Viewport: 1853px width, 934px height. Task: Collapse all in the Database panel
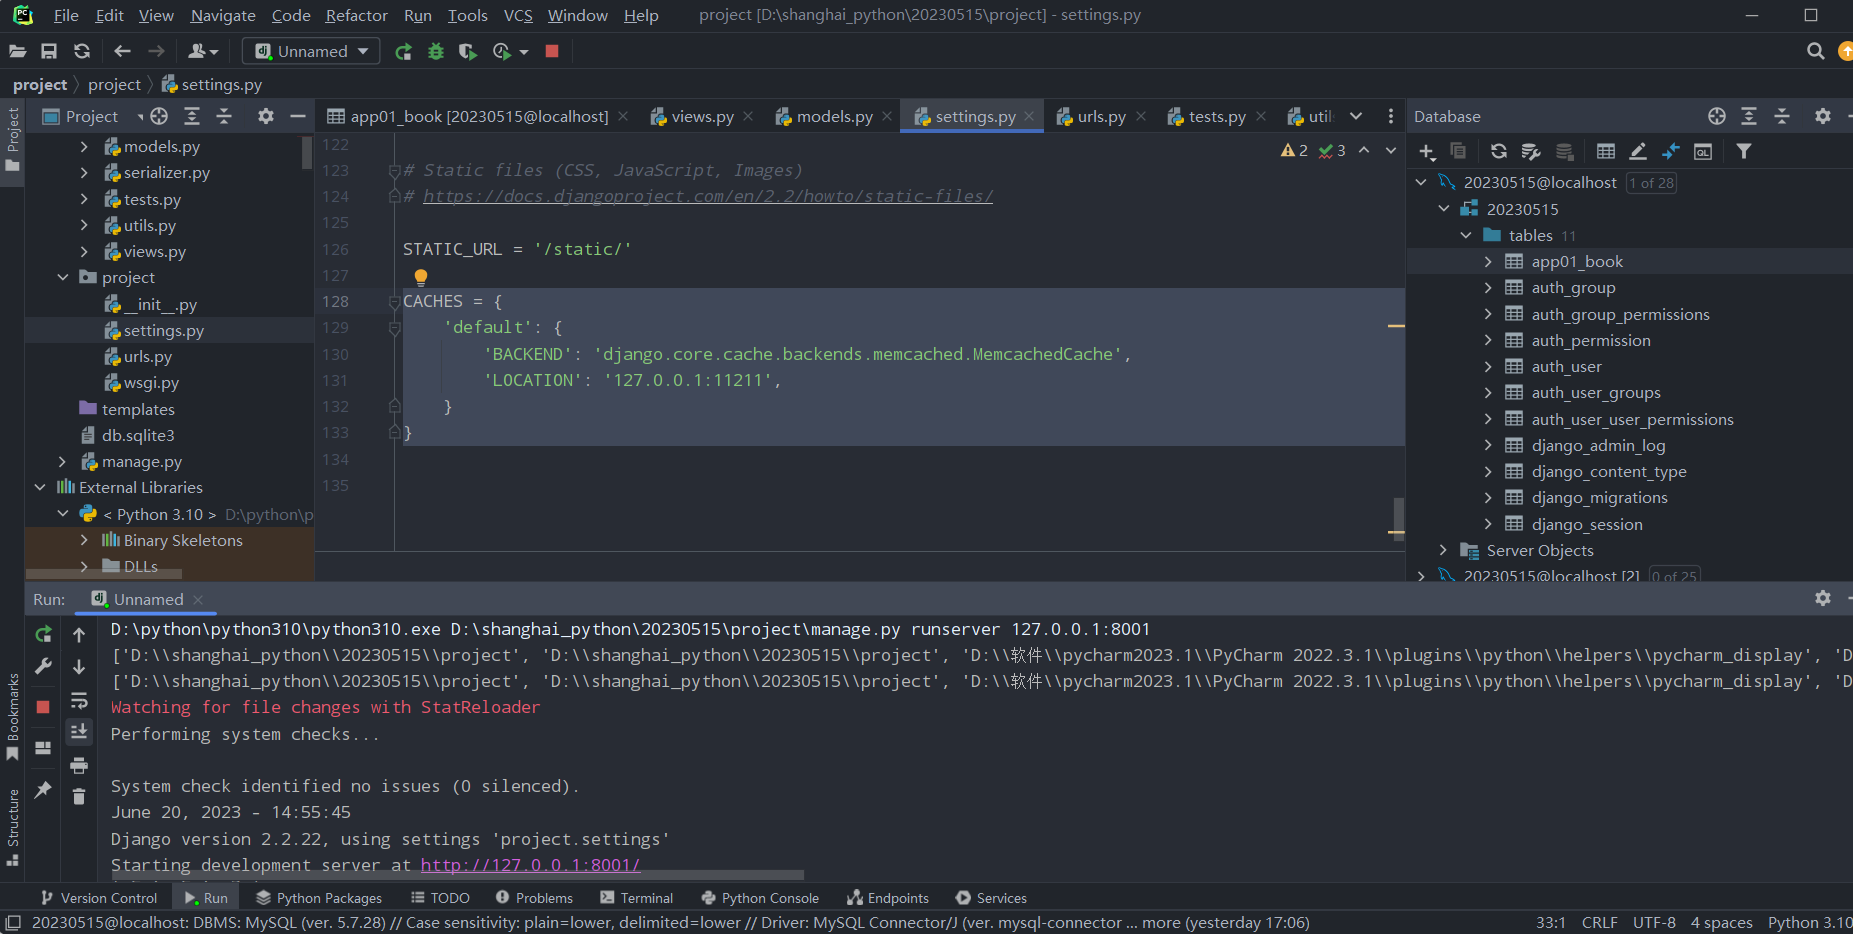point(1782,116)
